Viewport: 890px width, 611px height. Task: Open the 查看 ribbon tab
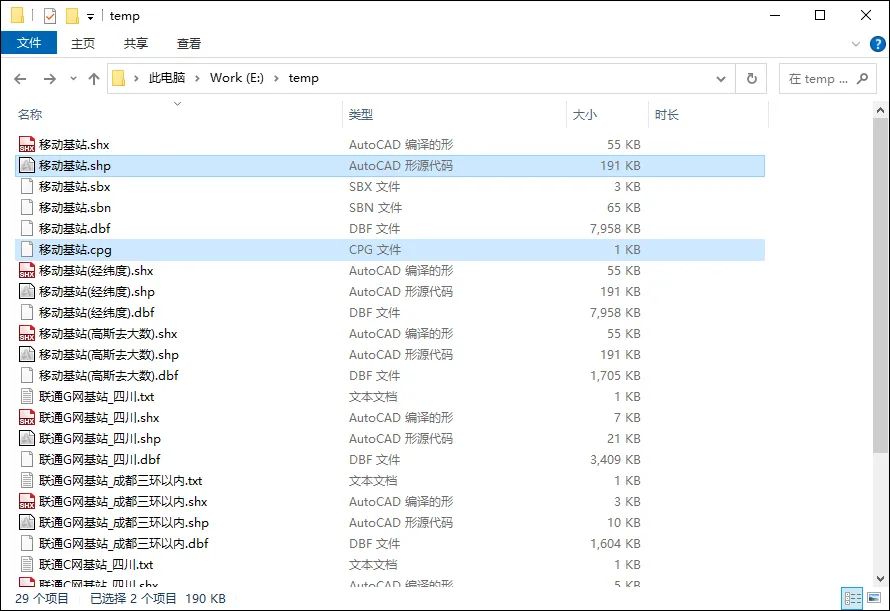pyautogui.click(x=188, y=43)
